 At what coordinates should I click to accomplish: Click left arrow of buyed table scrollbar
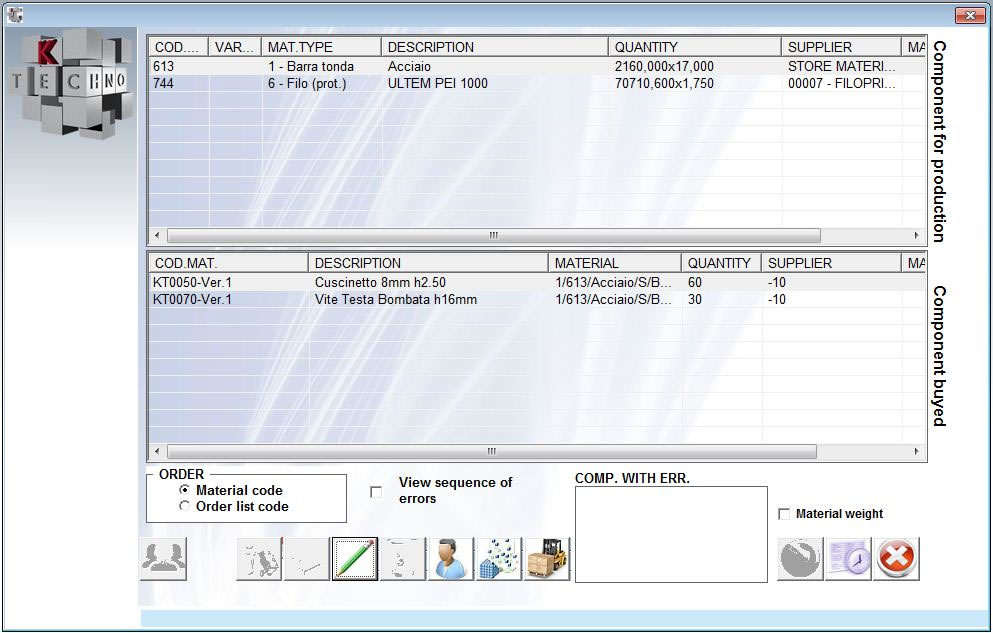tap(157, 451)
